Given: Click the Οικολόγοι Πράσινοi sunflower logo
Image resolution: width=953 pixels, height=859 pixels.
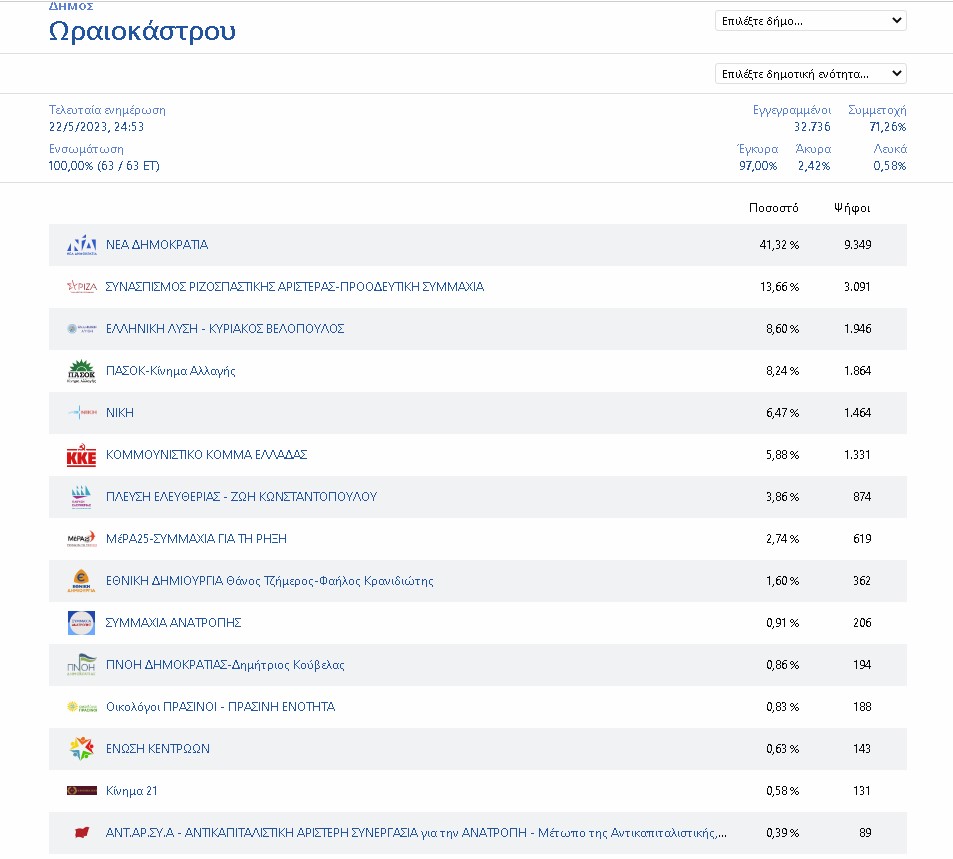Looking at the screenshot, I should 81,707.
